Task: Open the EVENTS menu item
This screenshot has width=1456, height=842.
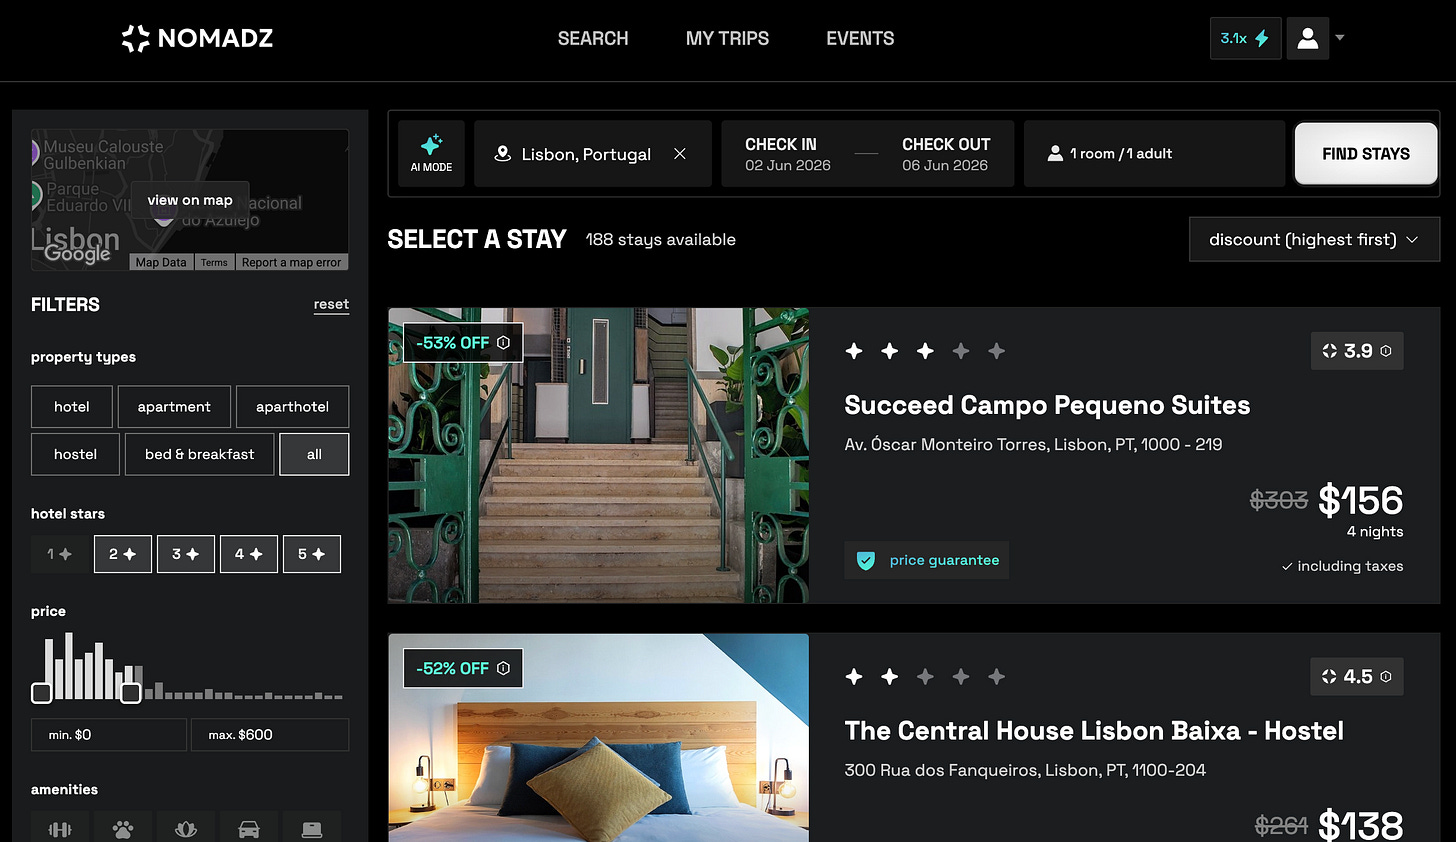Action: click(x=860, y=38)
